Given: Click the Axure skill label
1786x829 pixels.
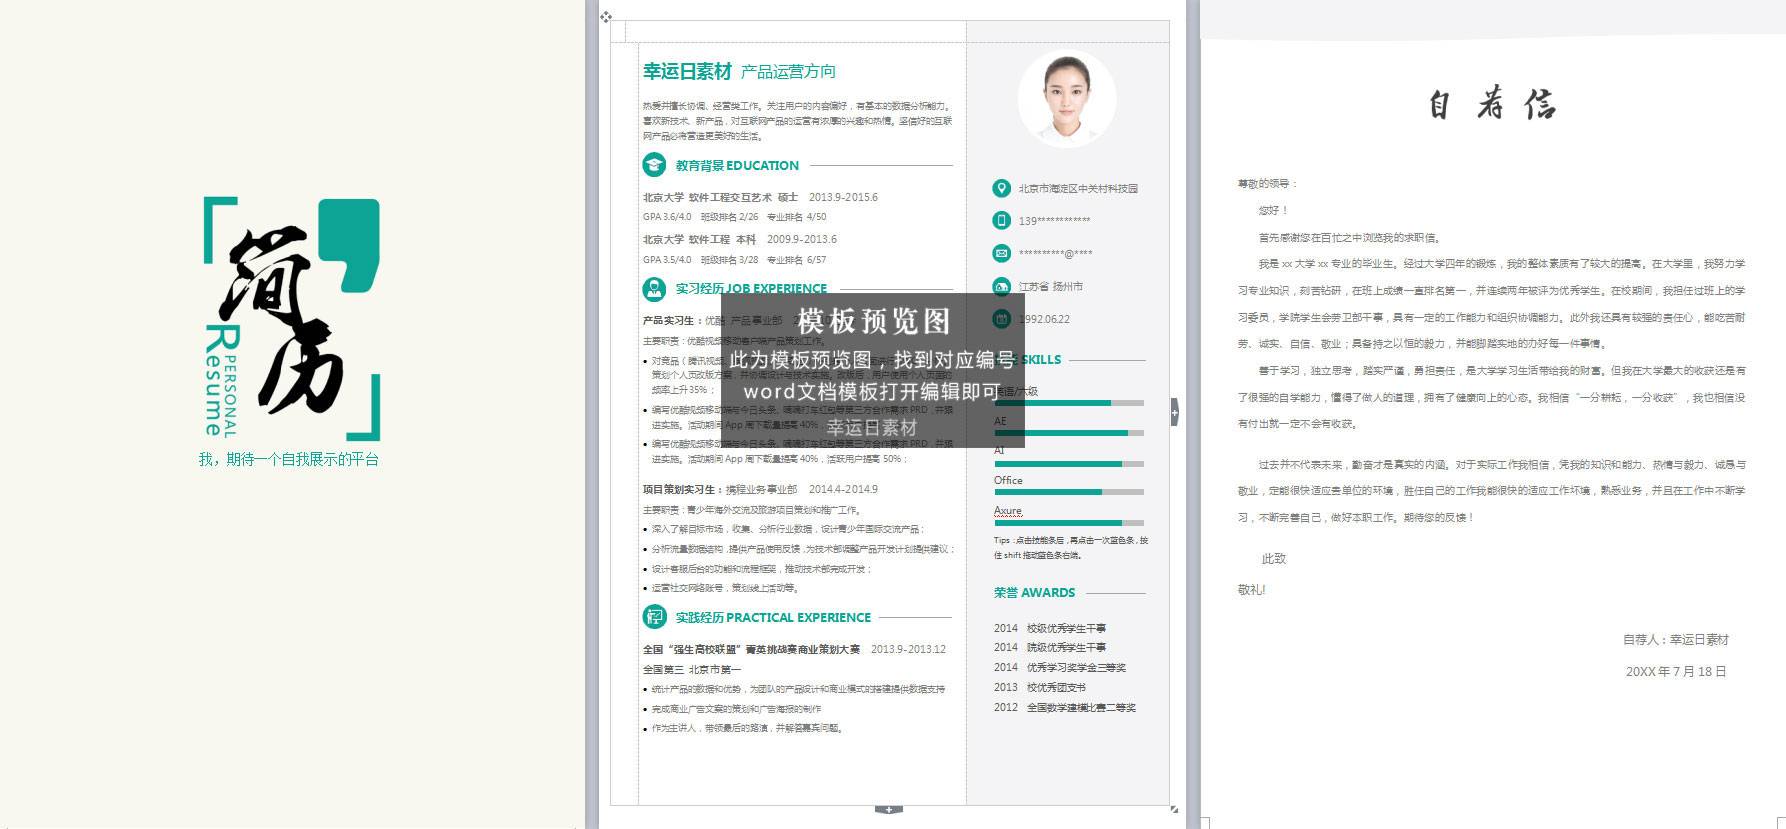Looking at the screenshot, I should [x=1008, y=511].
